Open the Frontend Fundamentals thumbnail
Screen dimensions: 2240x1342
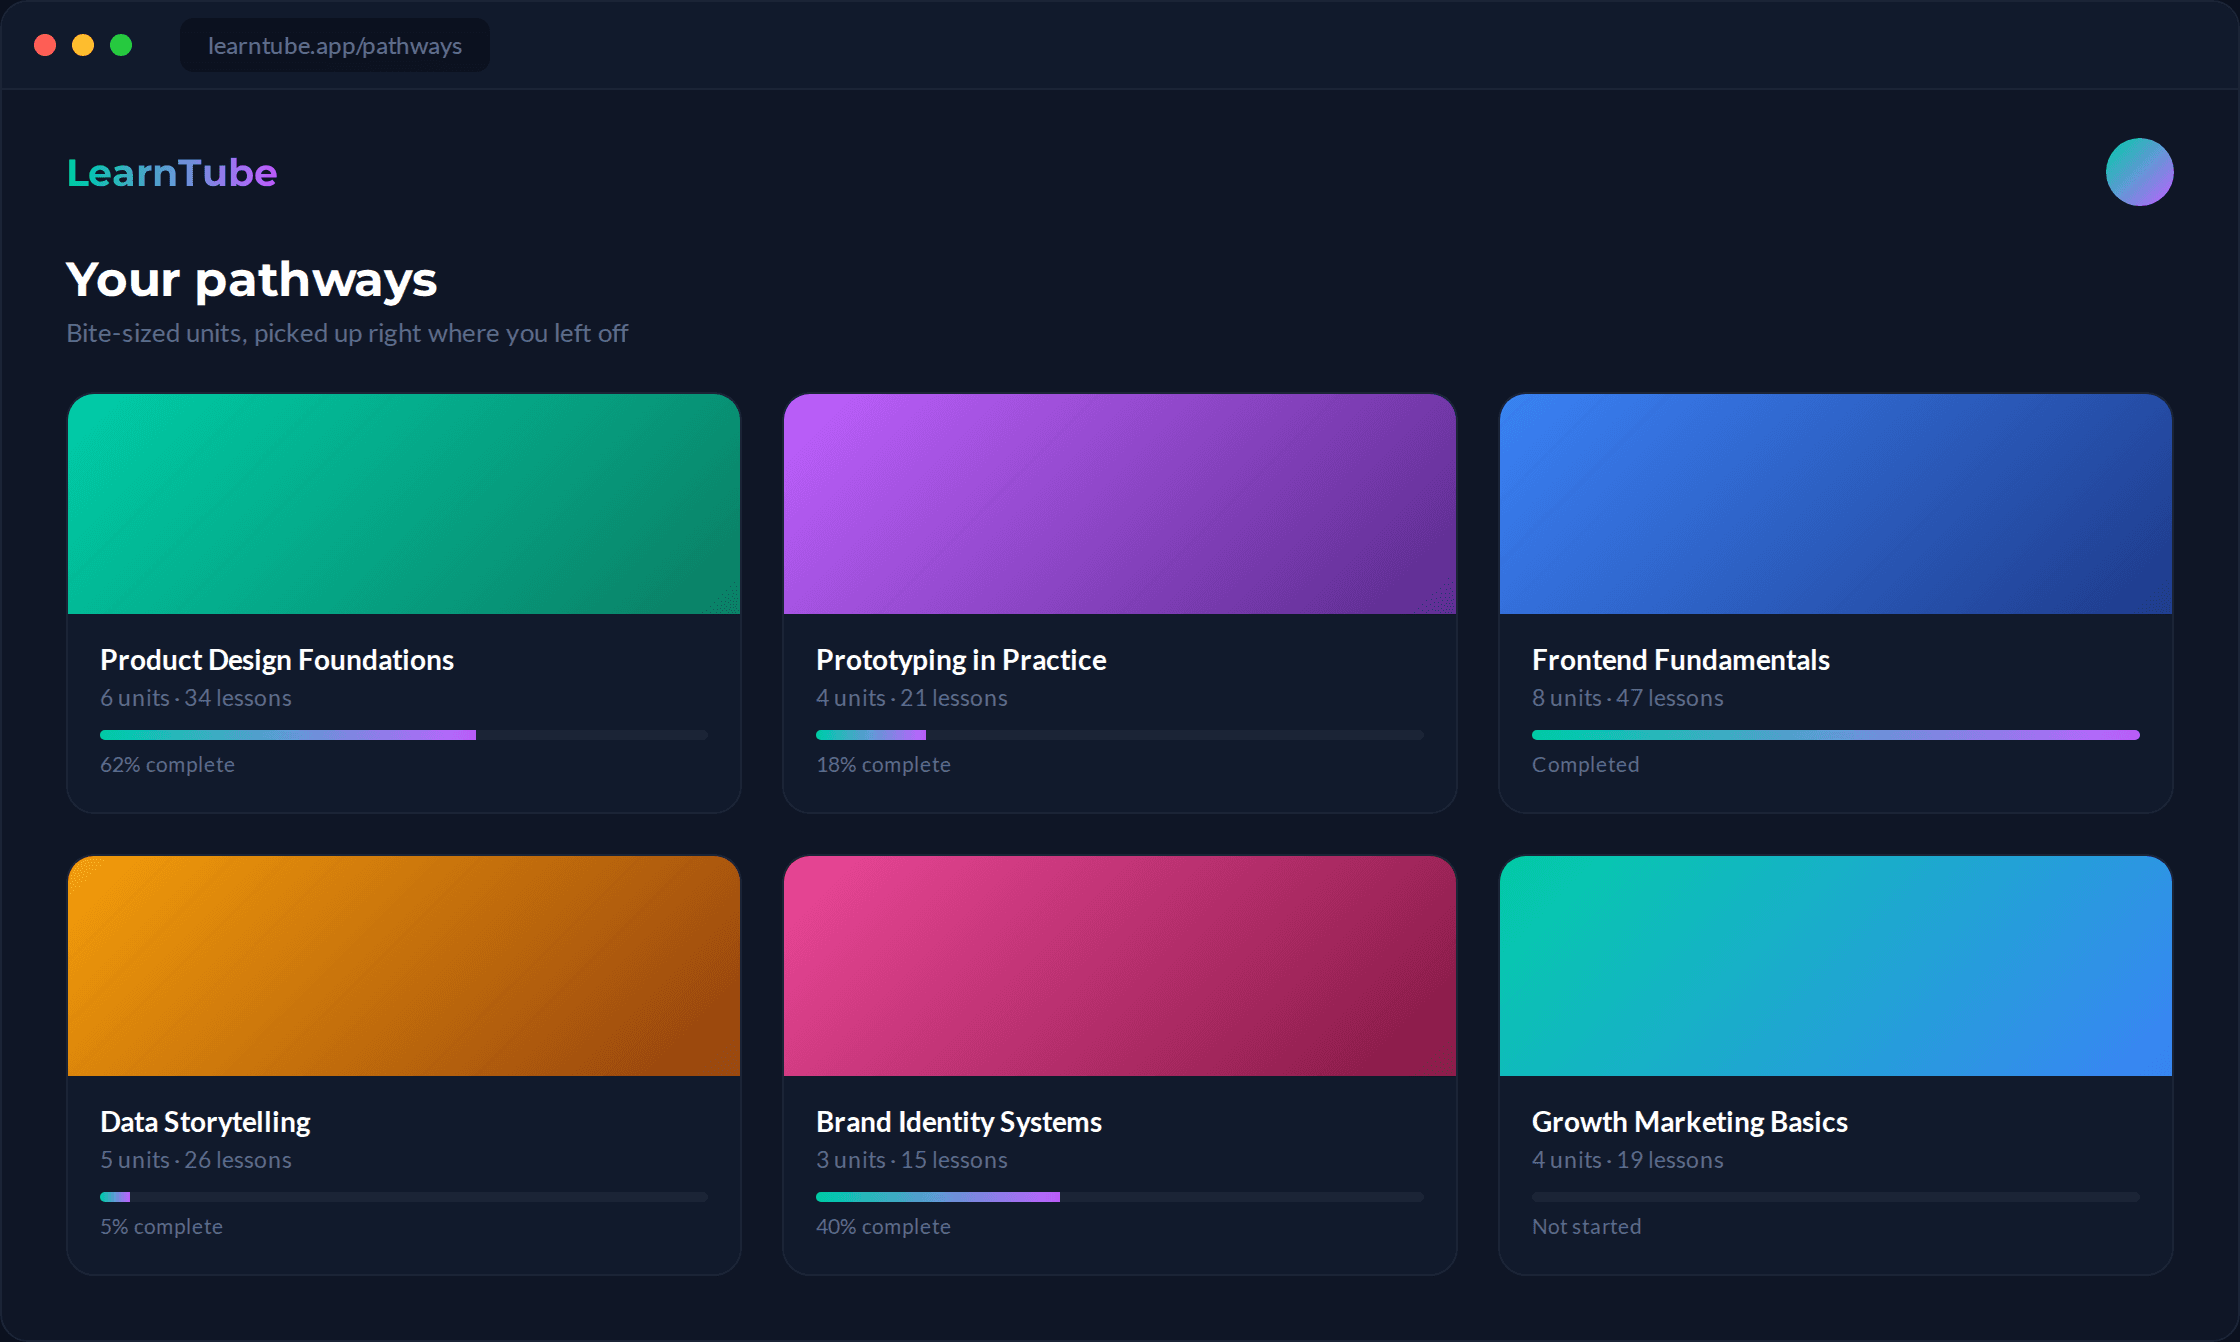(1836, 504)
